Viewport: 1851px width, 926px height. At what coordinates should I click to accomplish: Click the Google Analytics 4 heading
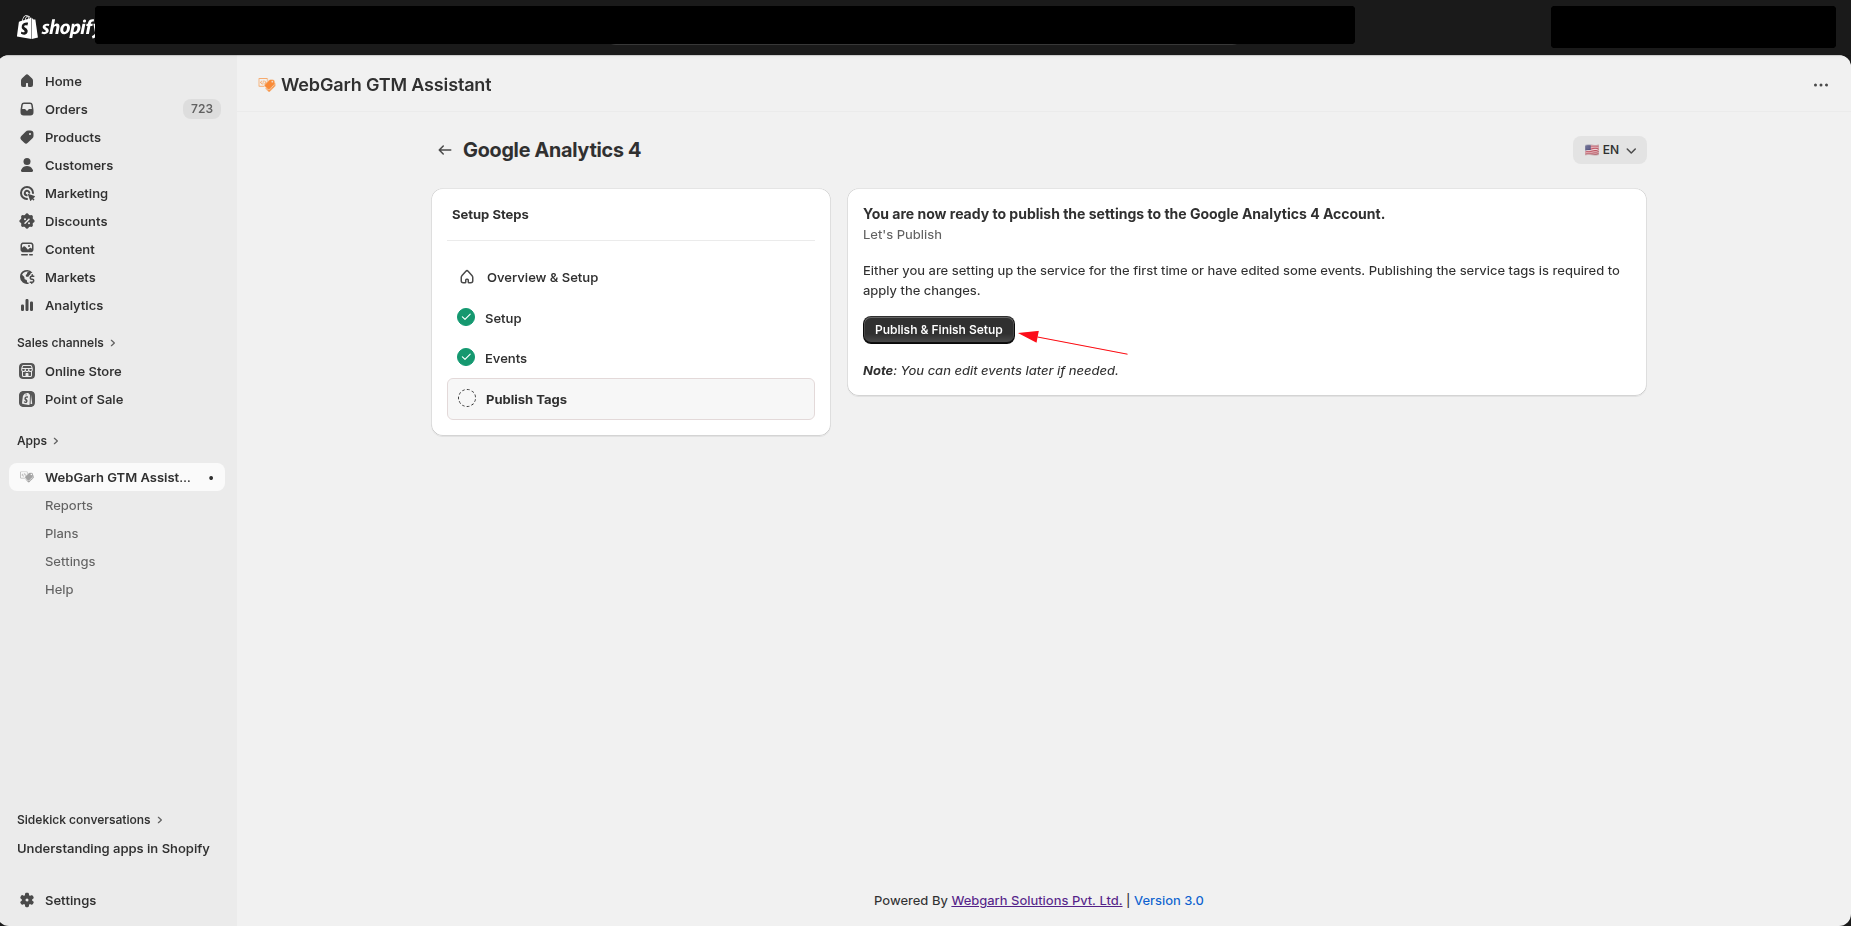[x=552, y=150]
